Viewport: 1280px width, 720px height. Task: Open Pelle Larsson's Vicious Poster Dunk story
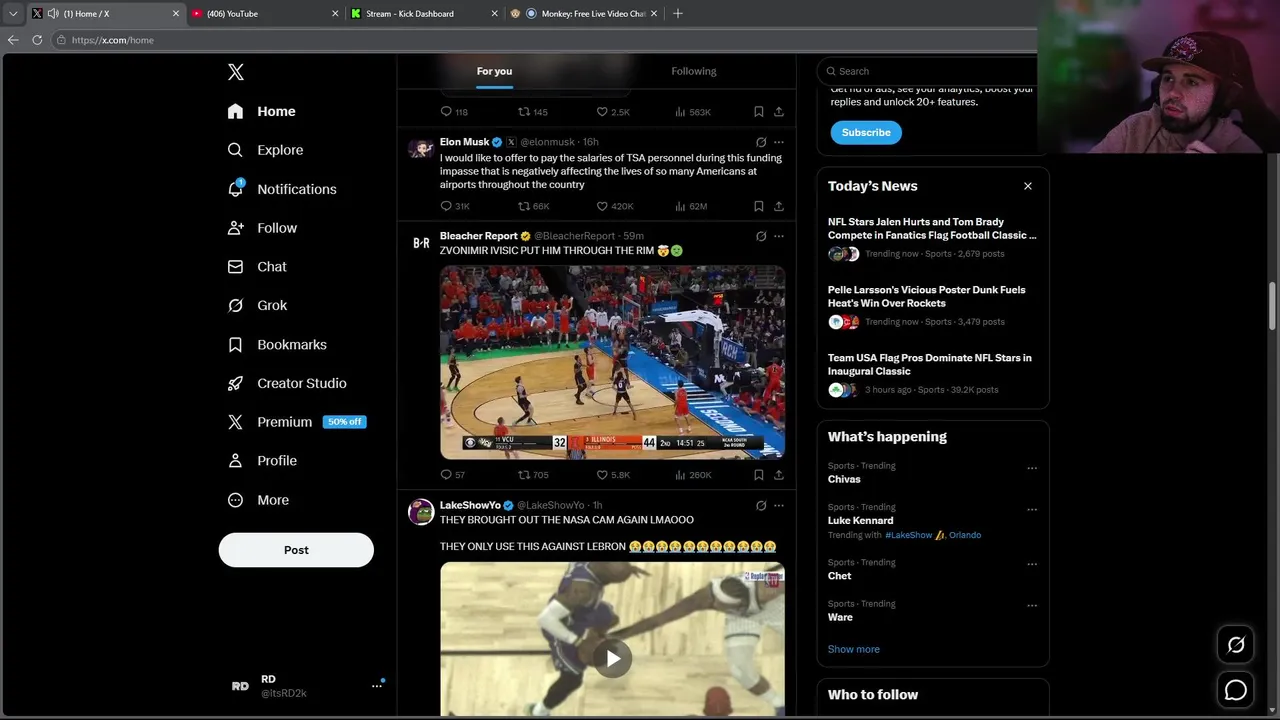point(932,308)
